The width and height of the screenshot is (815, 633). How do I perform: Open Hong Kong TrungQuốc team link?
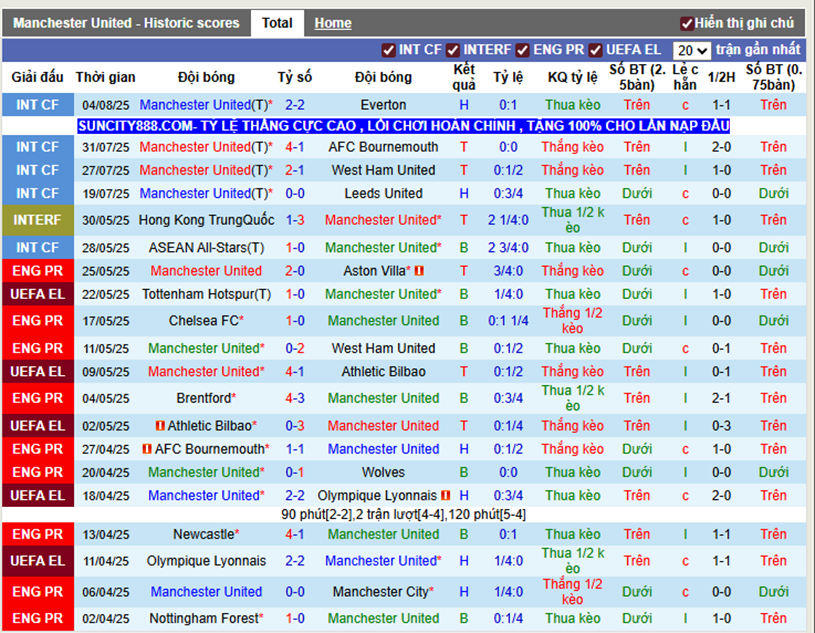tap(206, 220)
